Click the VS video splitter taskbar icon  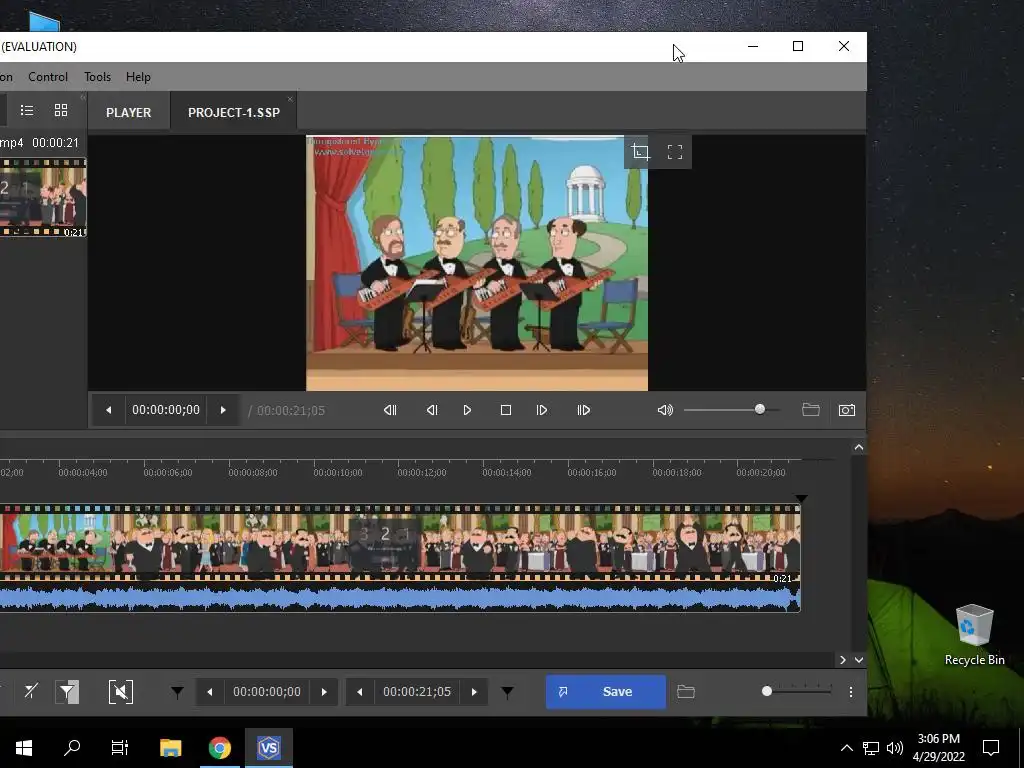(269, 747)
